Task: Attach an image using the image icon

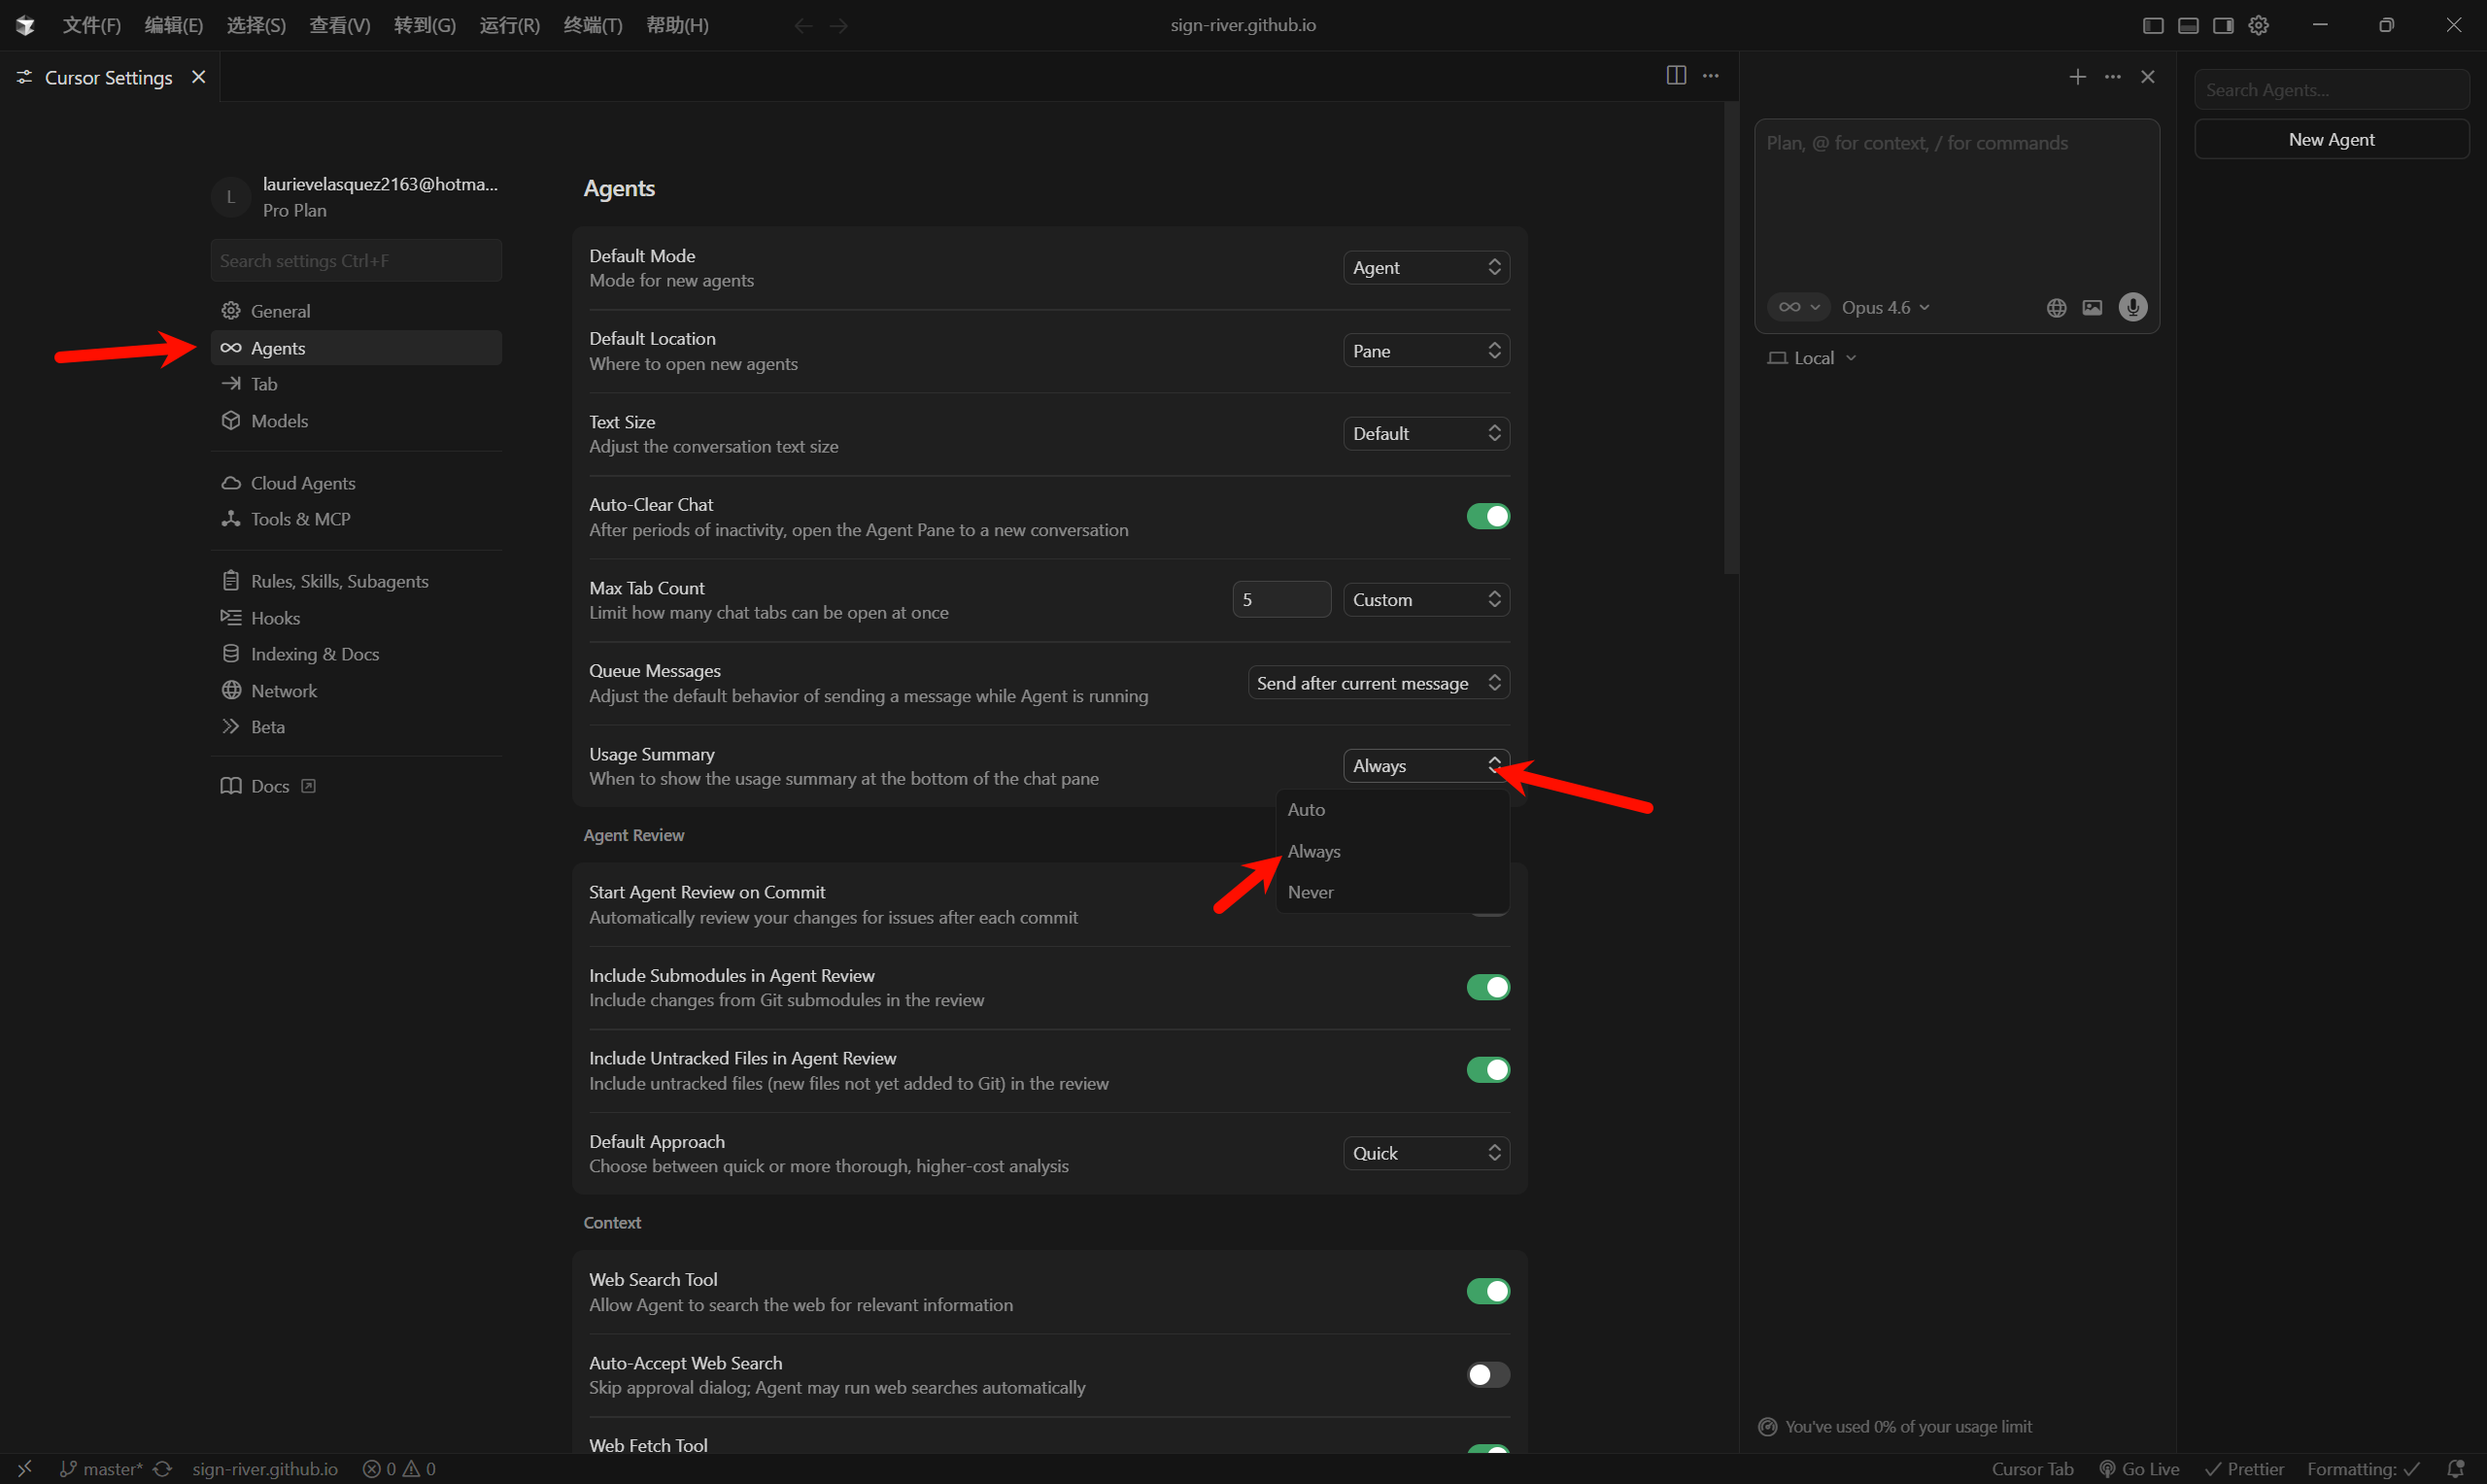Action: tap(2092, 308)
